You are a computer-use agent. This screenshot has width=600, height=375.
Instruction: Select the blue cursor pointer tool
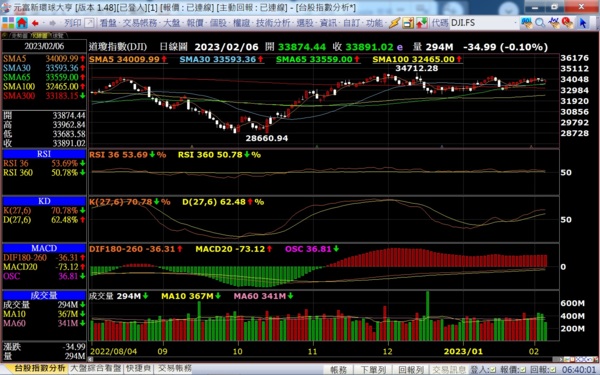click(583, 23)
